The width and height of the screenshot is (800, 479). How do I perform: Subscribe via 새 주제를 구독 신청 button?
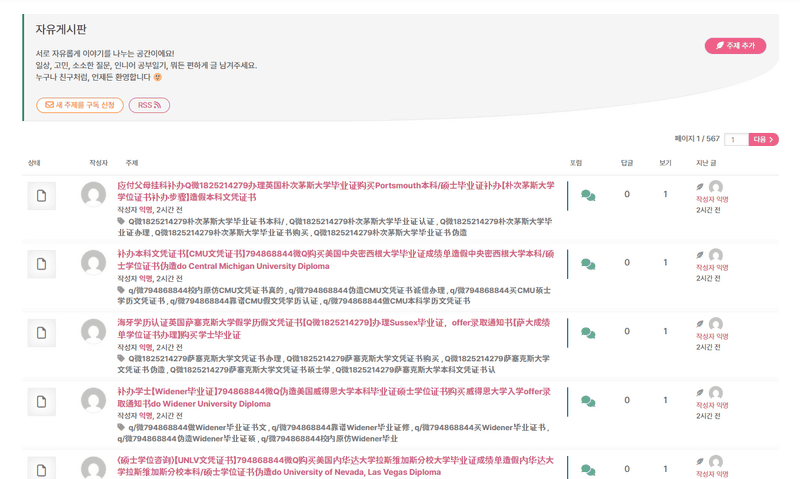pos(80,105)
